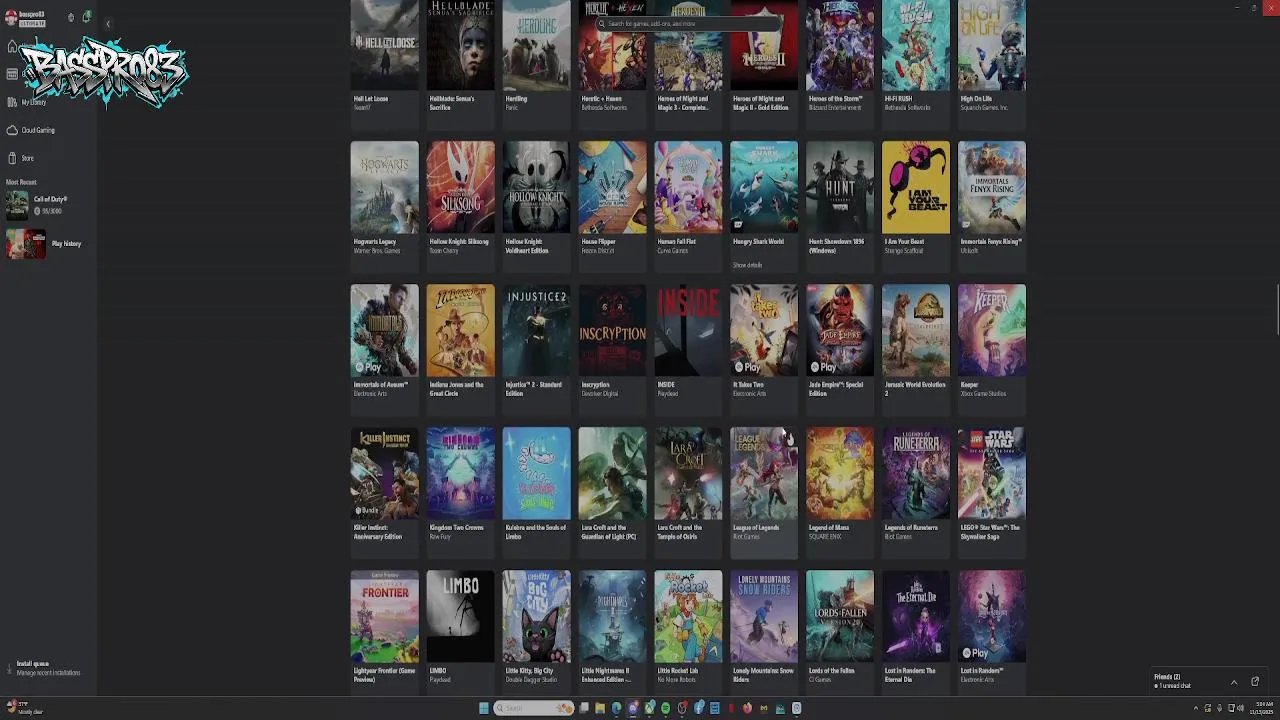Open the Store from sidebar
The image size is (1280, 720).
point(28,158)
